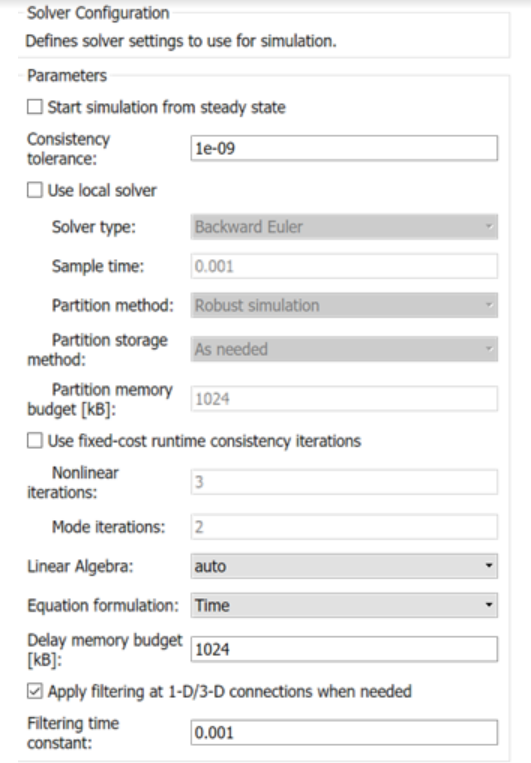Click the Linear Algebra dropdown arrow
Viewport: 531px width, 763px height.
[489, 566]
